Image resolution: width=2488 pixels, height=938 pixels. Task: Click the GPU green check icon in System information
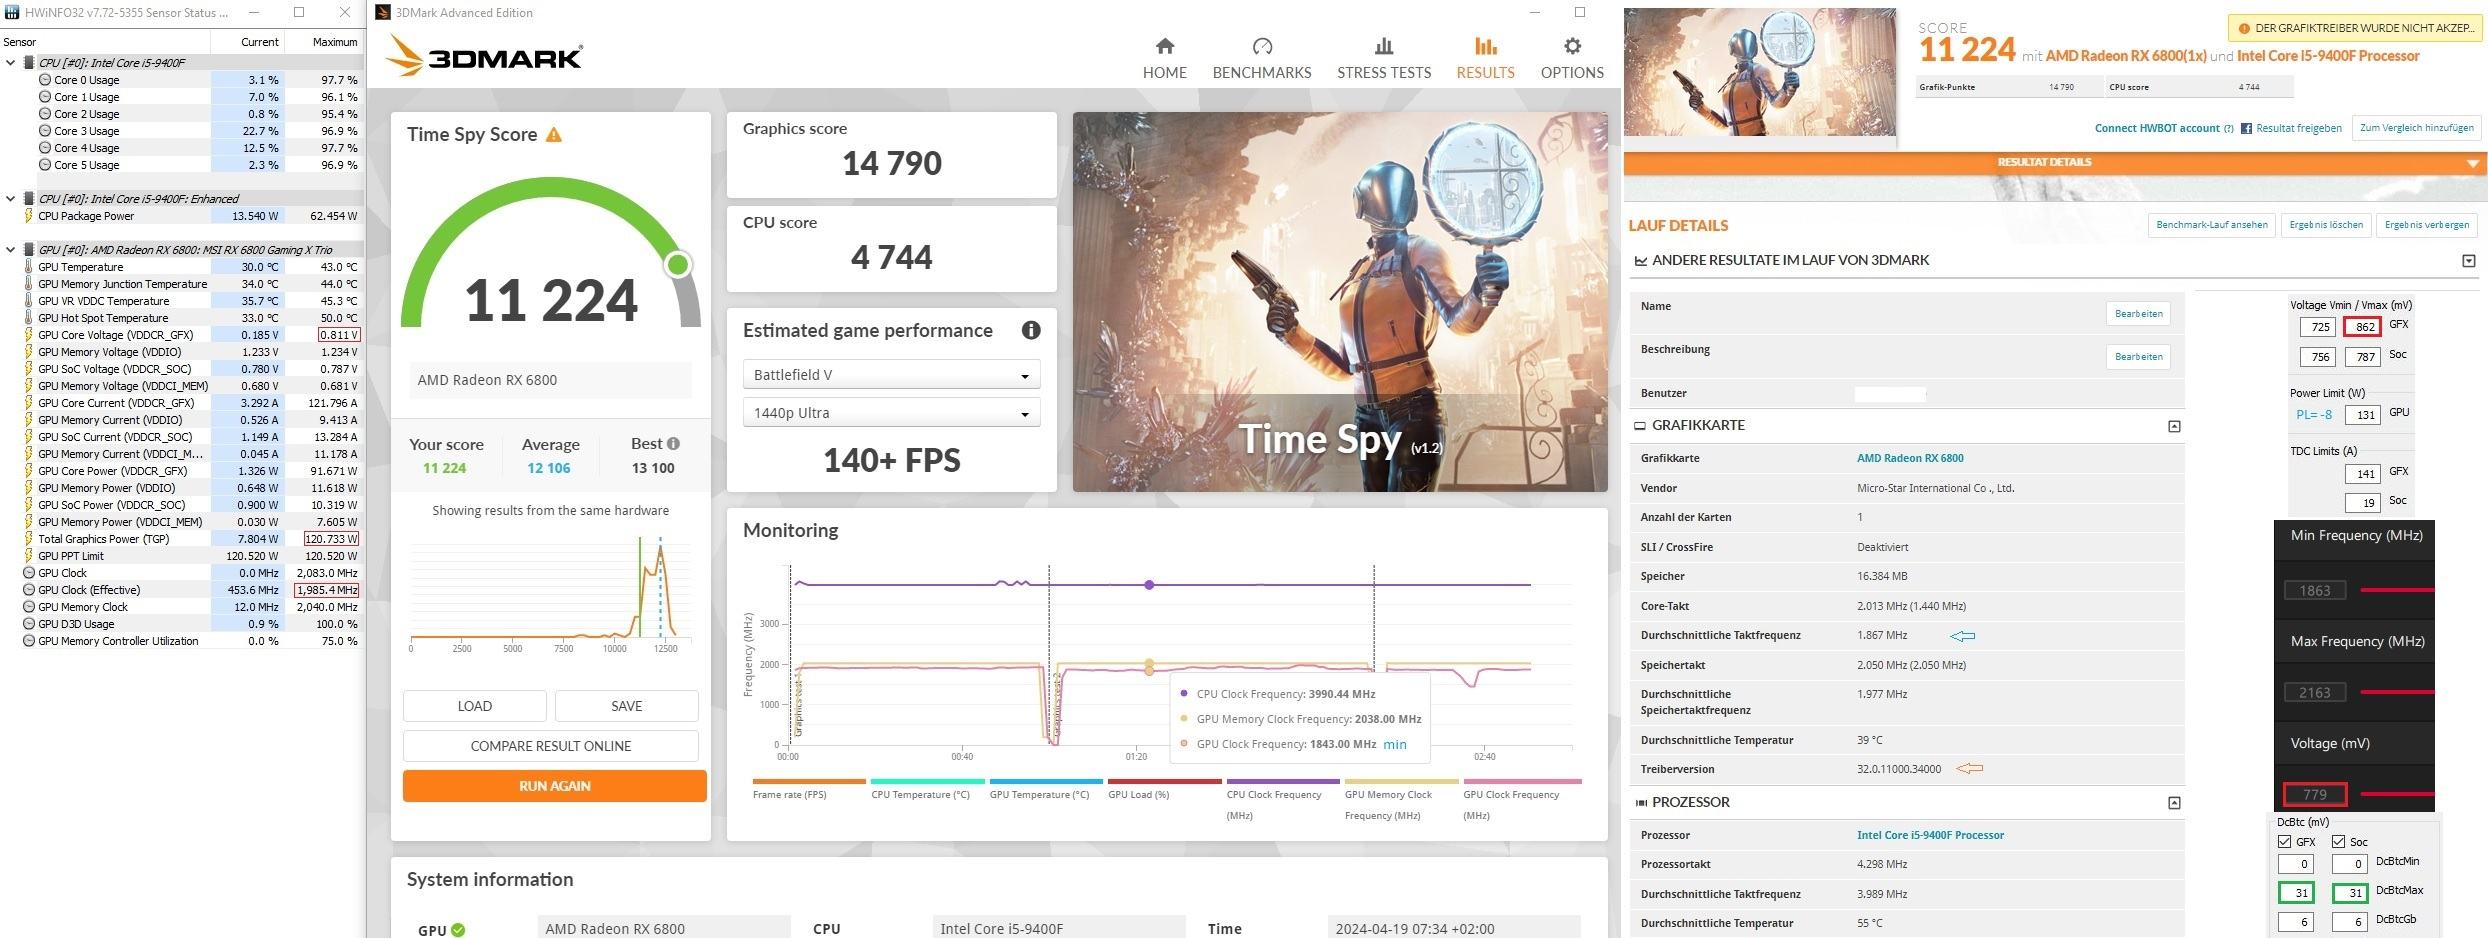[x=458, y=930]
